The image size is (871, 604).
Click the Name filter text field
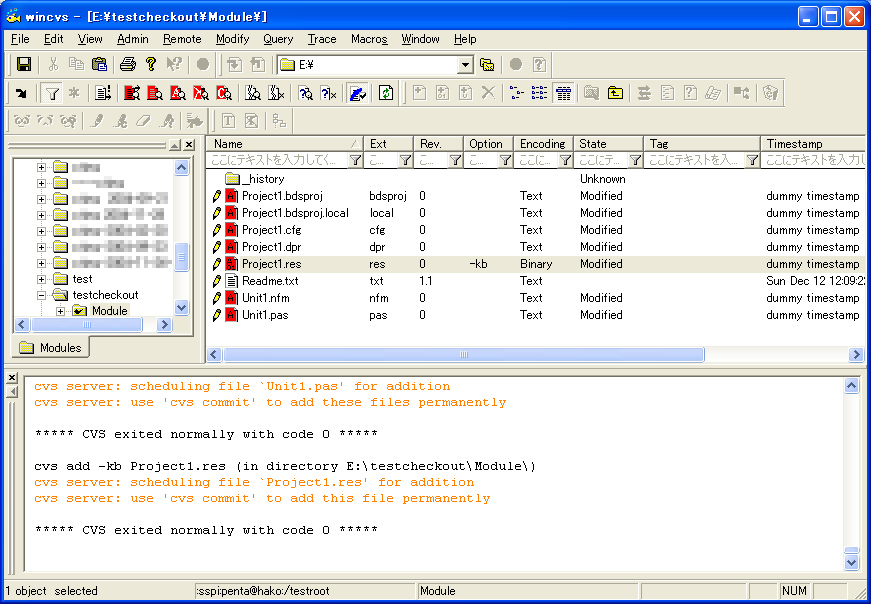(x=278, y=160)
